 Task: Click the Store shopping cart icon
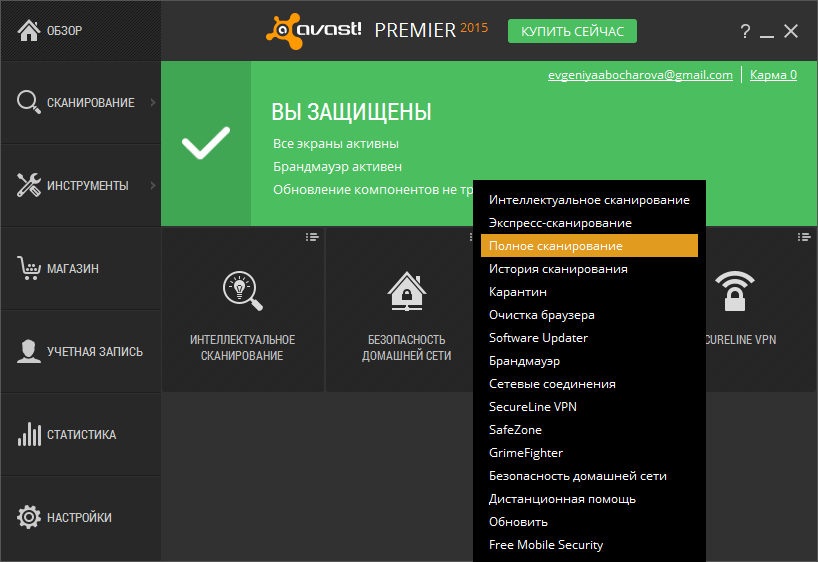click(x=29, y=268)
